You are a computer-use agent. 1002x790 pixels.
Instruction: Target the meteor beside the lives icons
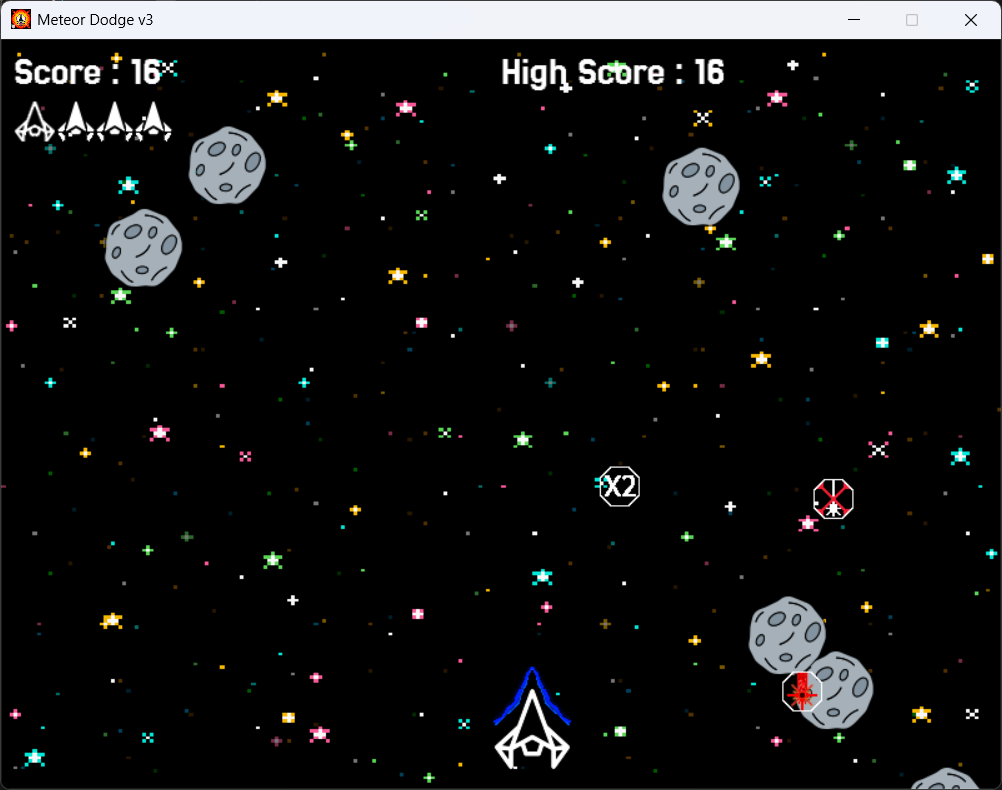point(227,165)
